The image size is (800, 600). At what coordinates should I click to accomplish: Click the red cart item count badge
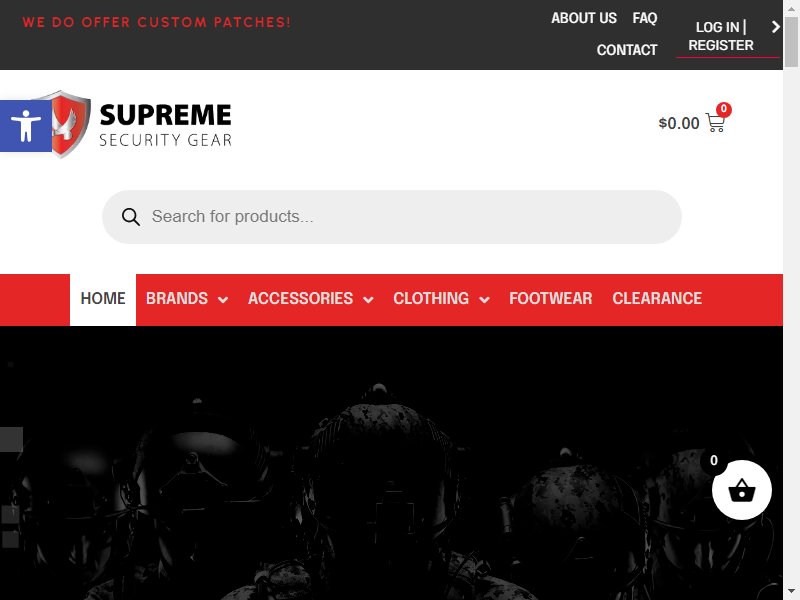coord(723,109)
